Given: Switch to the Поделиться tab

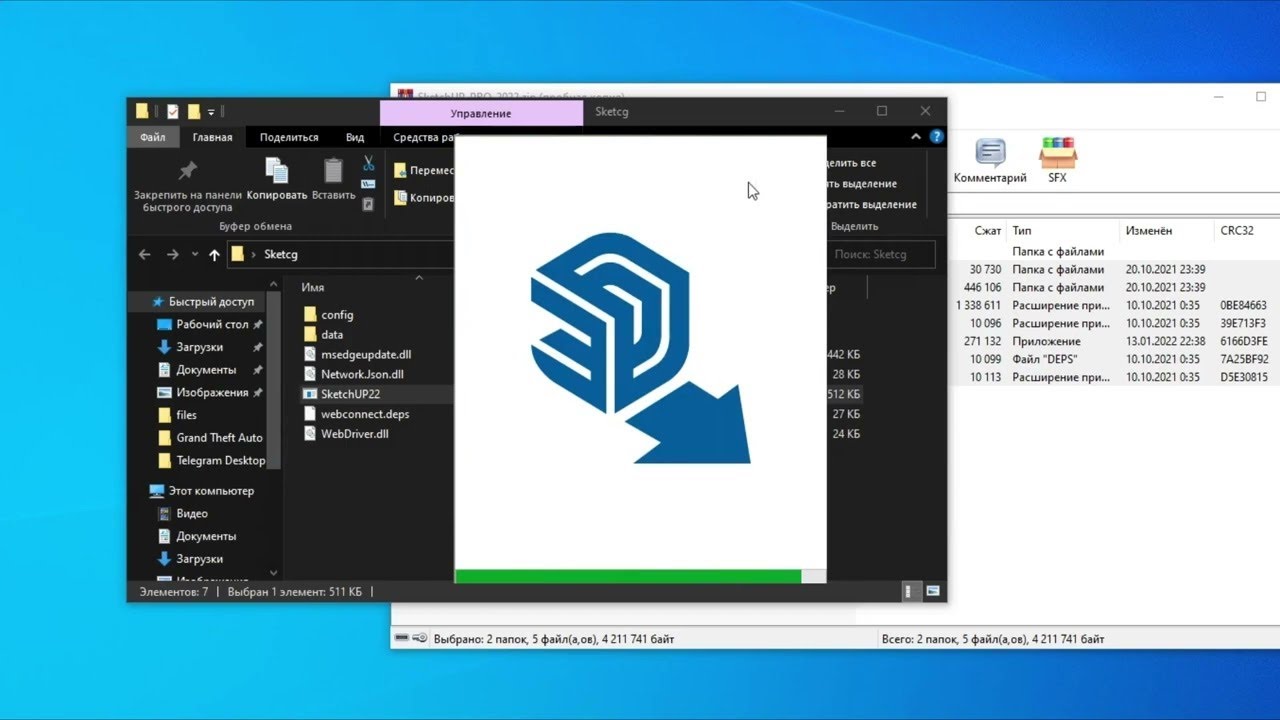Looking at the screenshot, I should pyautogui.click(x=289, y=137).
